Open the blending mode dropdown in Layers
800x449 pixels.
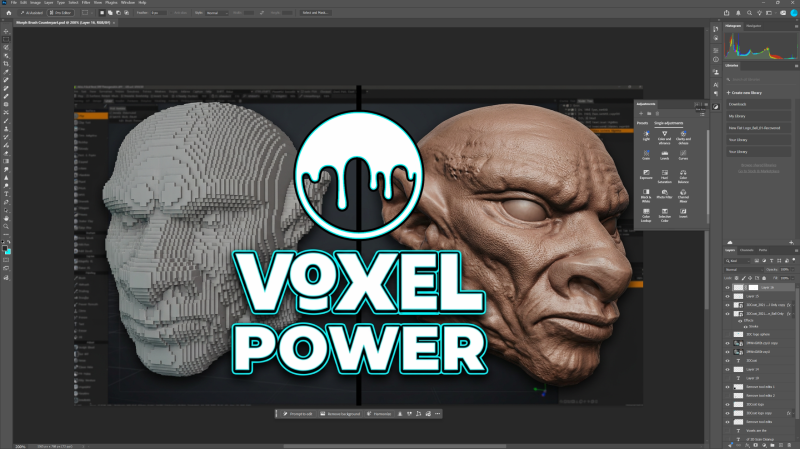[744, 269]
